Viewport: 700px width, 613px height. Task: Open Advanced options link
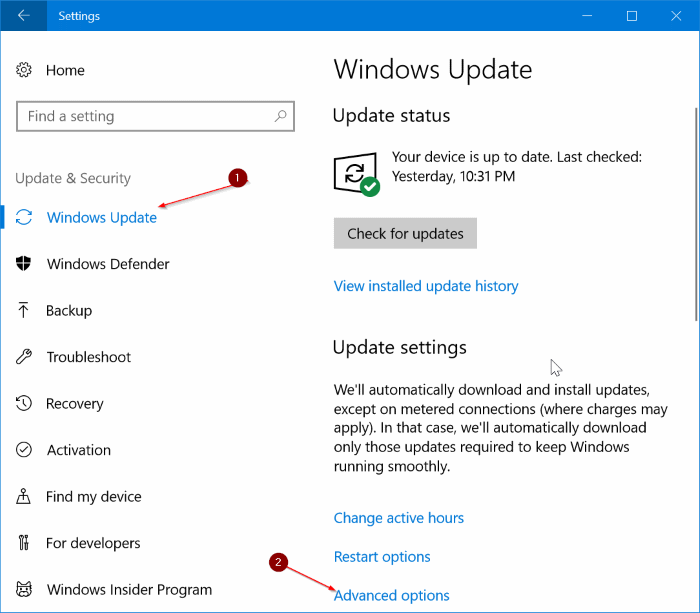(x=392, y=596)
